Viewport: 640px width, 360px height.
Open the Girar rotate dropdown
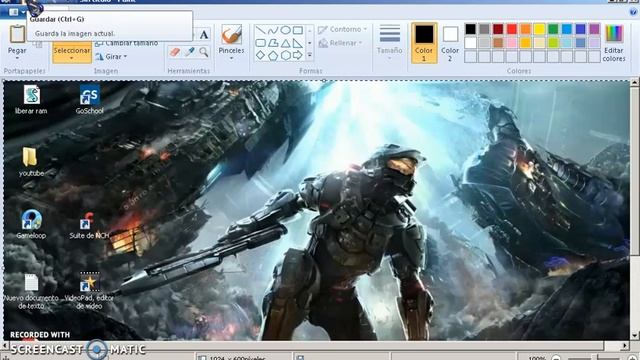pos(111,57)
